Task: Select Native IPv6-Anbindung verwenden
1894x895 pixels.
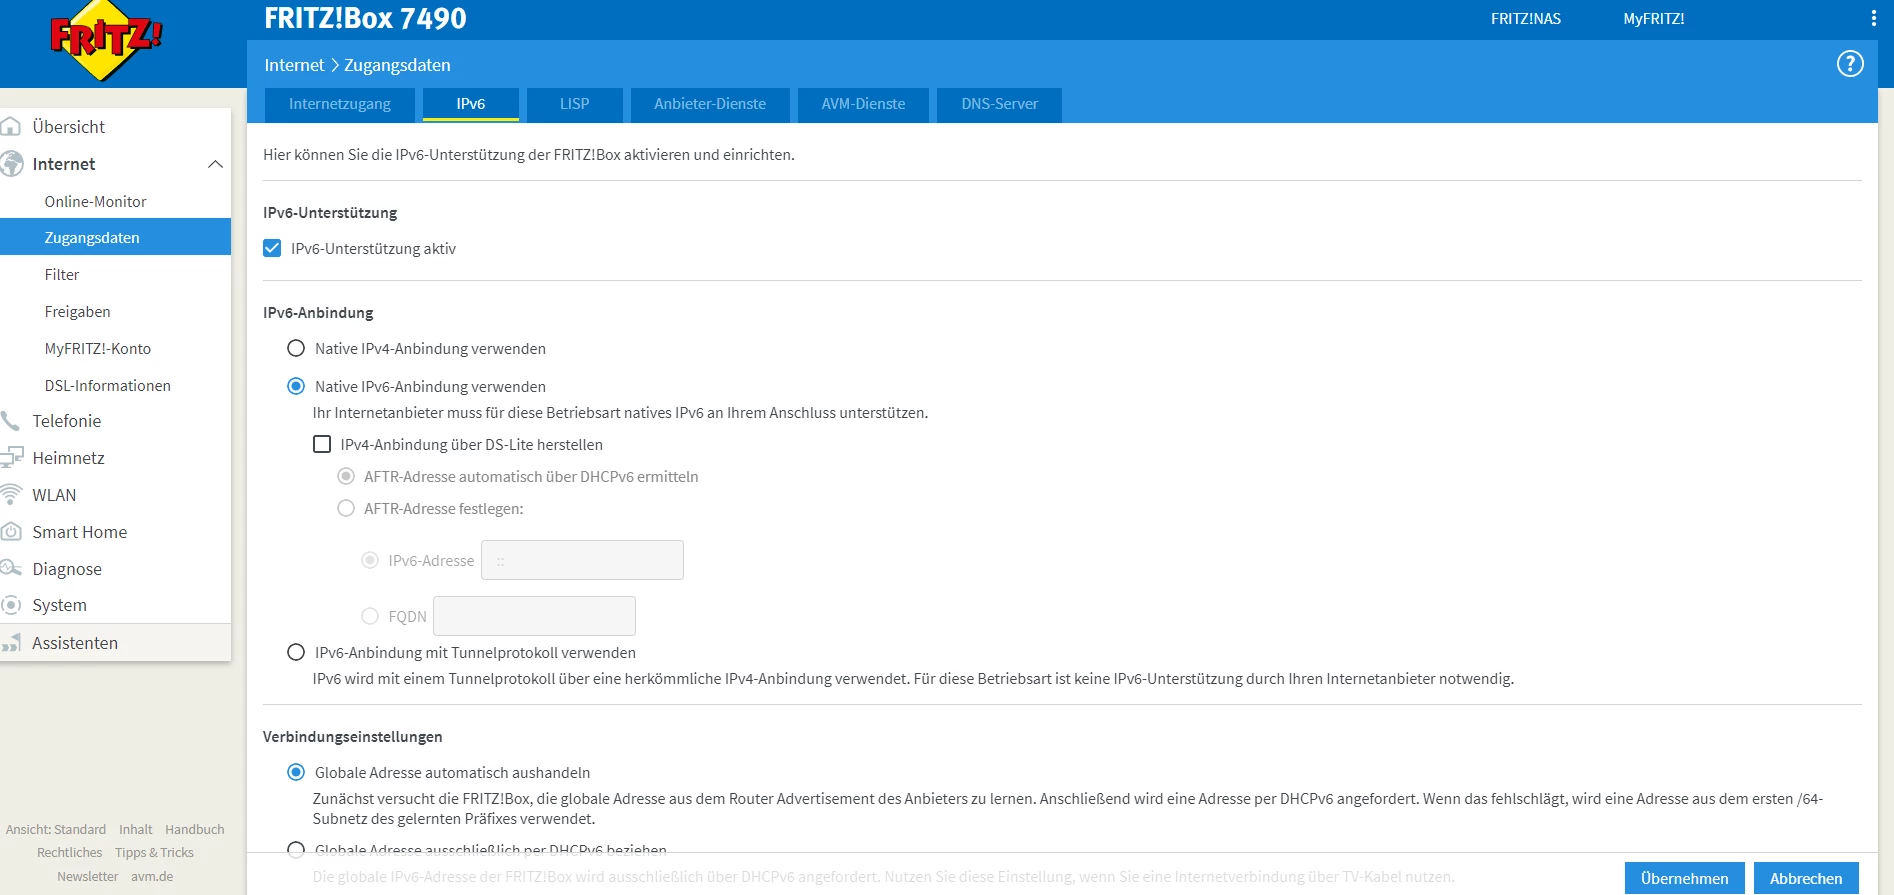Action: click(x=296, y=386)
